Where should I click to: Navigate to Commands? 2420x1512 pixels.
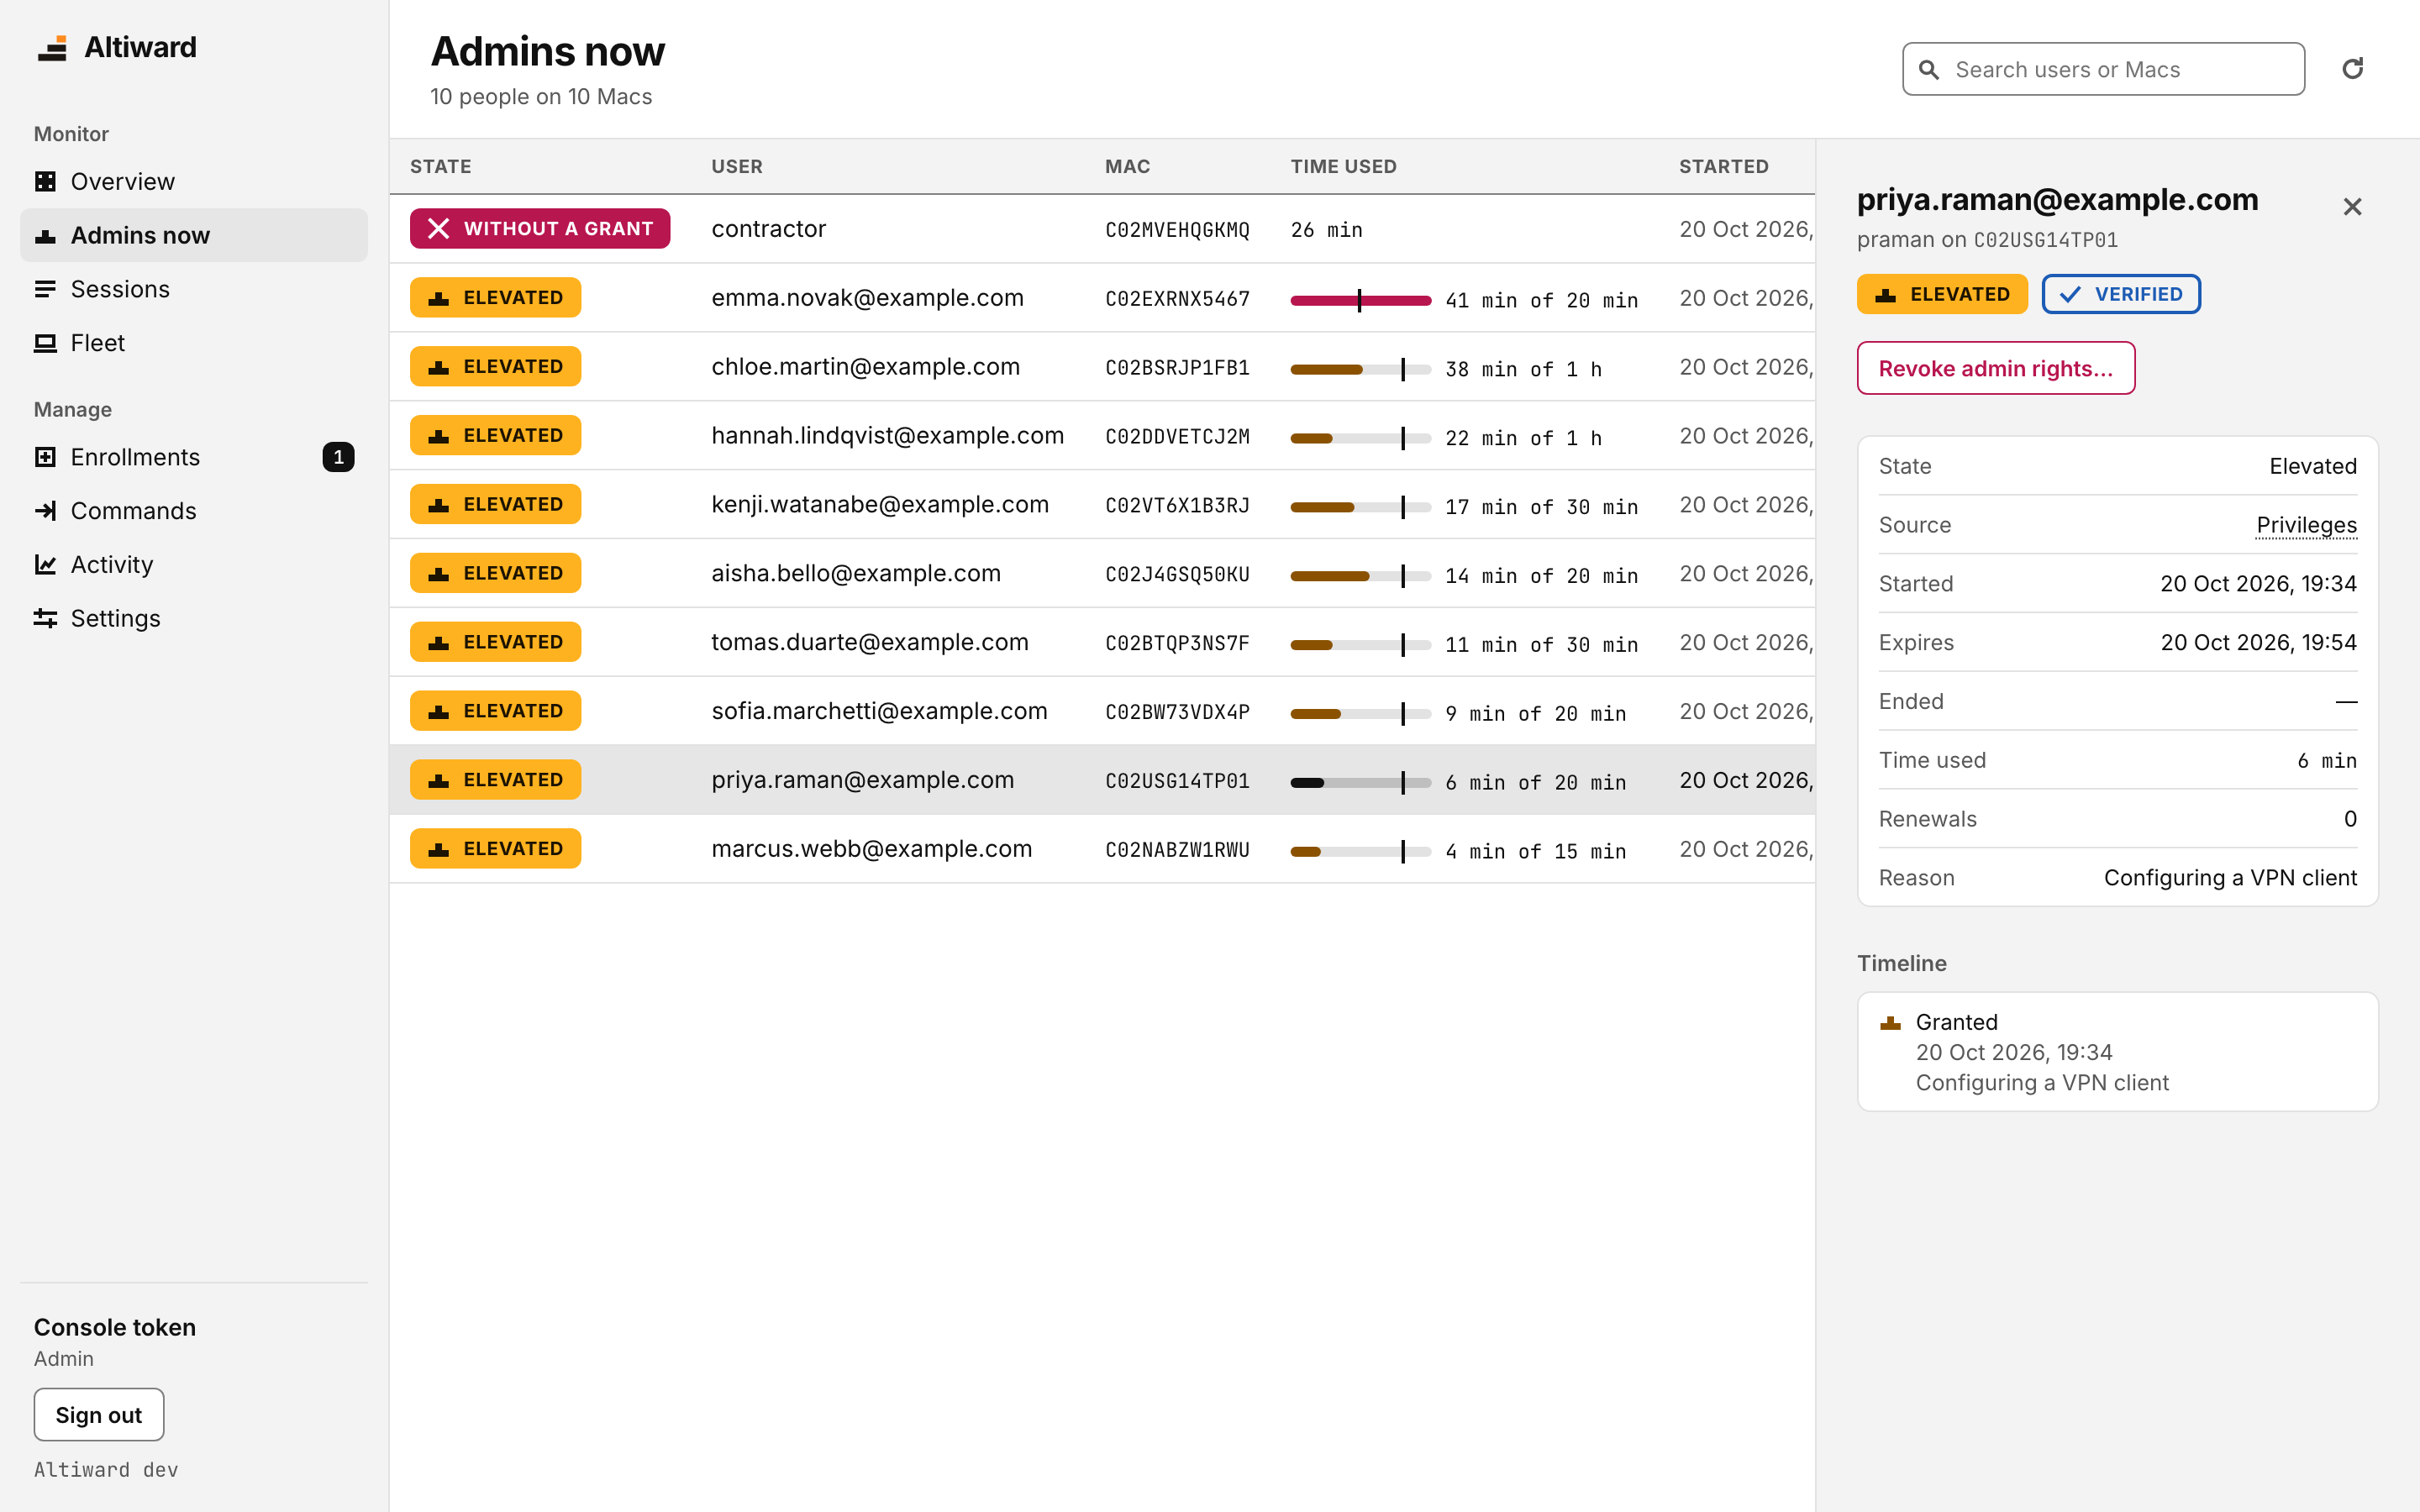pos(194,511)
